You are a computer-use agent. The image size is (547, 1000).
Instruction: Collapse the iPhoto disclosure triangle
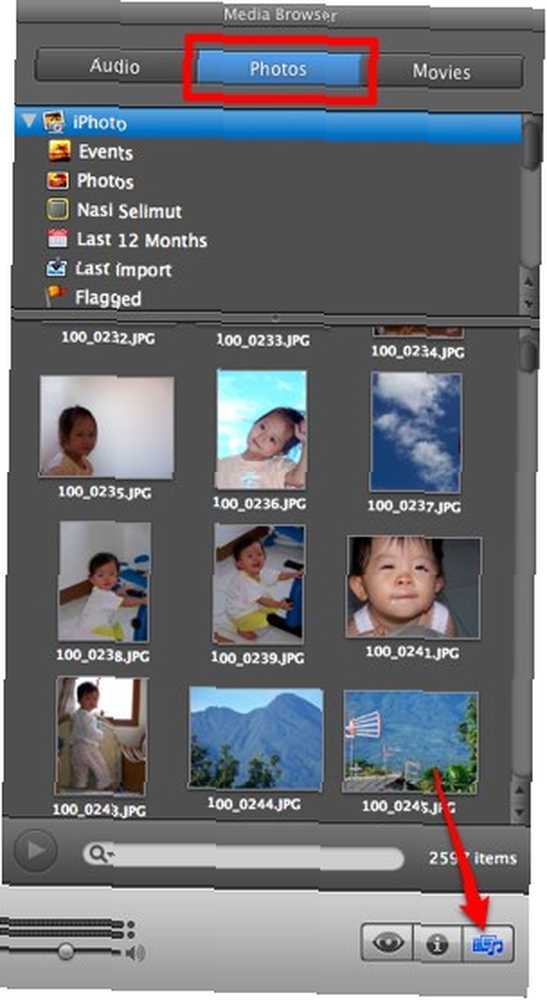(x=28, y=120)
